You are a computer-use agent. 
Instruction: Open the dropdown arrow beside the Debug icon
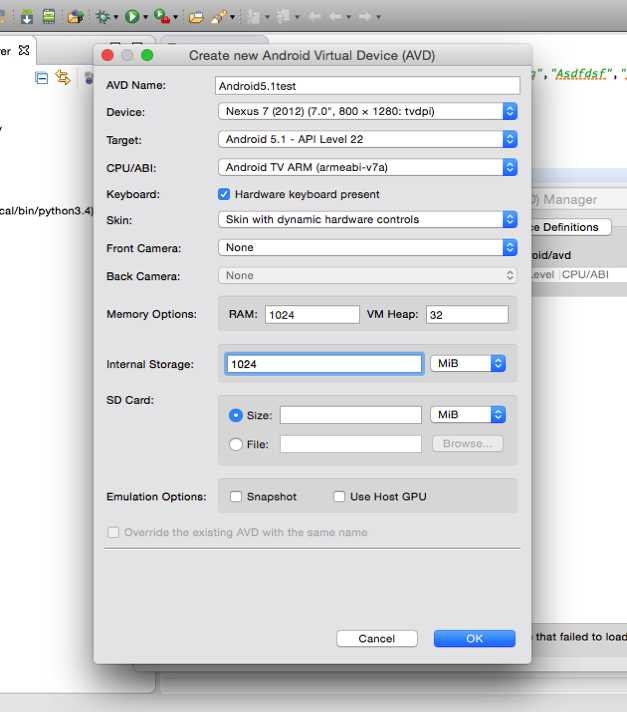116,17
